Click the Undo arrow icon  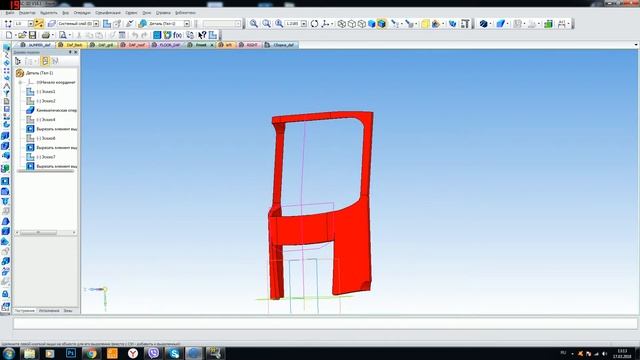coord(135,36)
